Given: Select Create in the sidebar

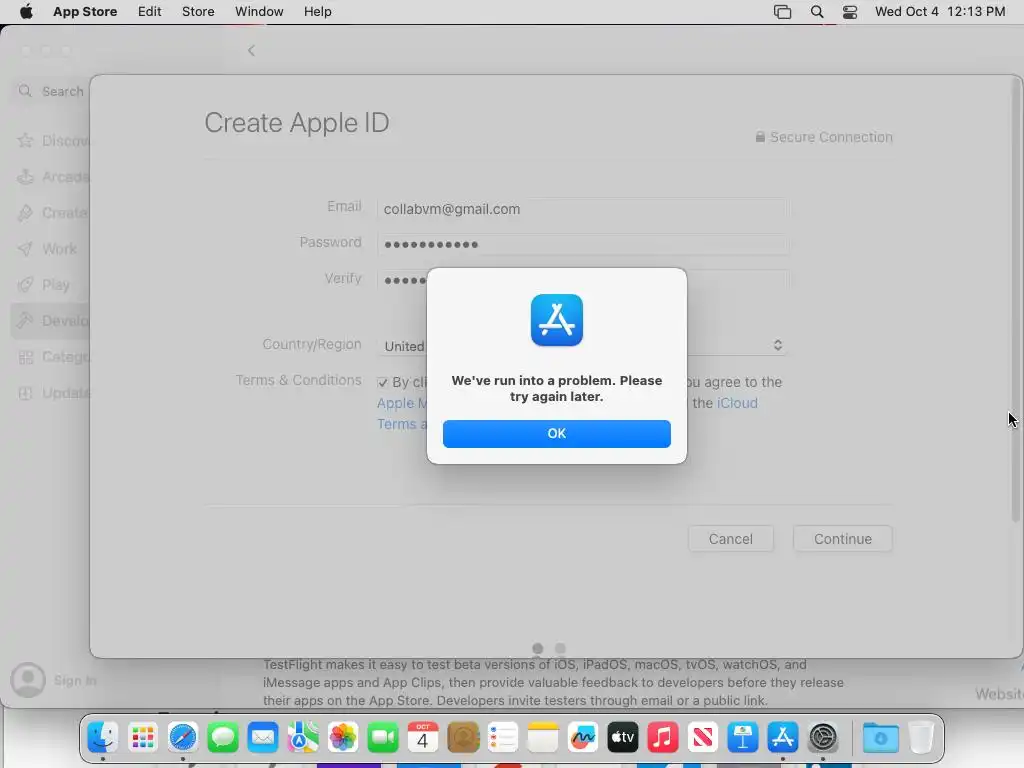Looking at the screenshot, I should point(52,213).
